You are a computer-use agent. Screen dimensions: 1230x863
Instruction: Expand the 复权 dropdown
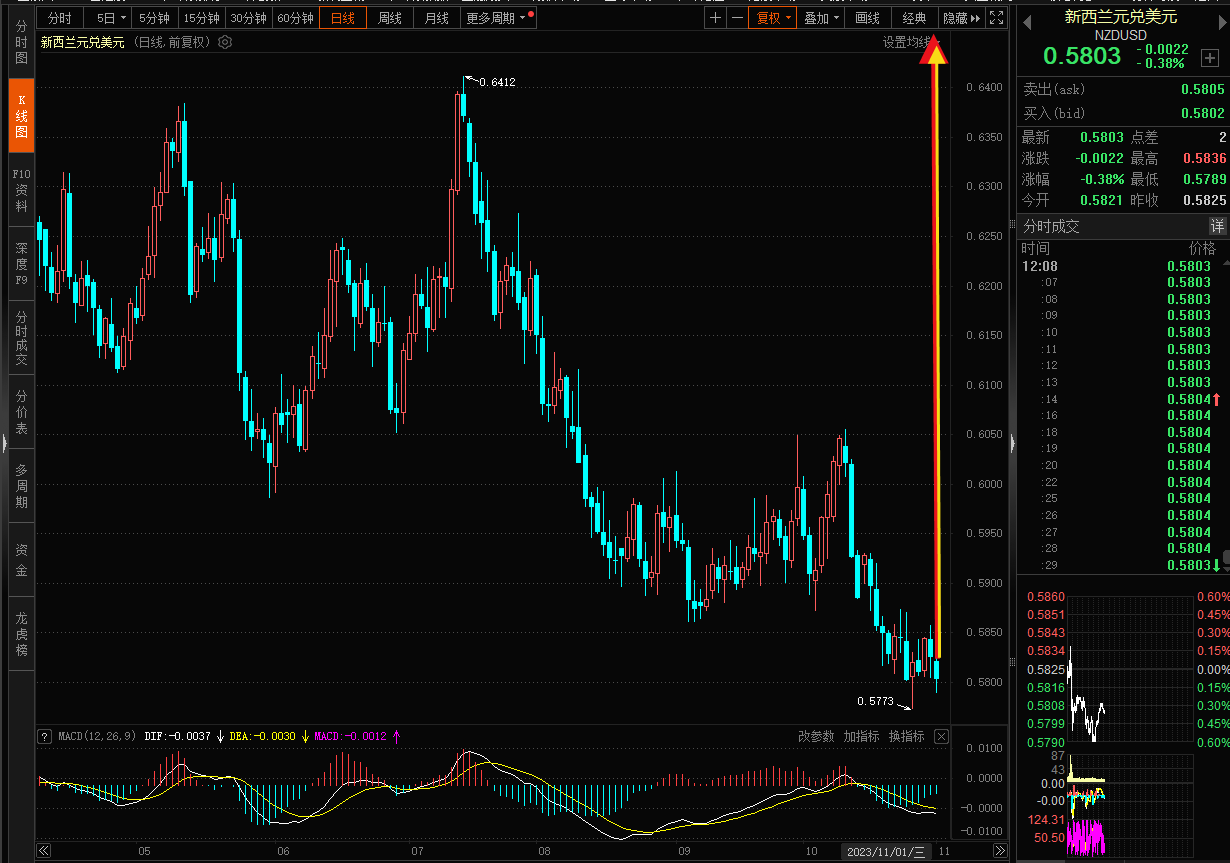[x=774, y=18]
